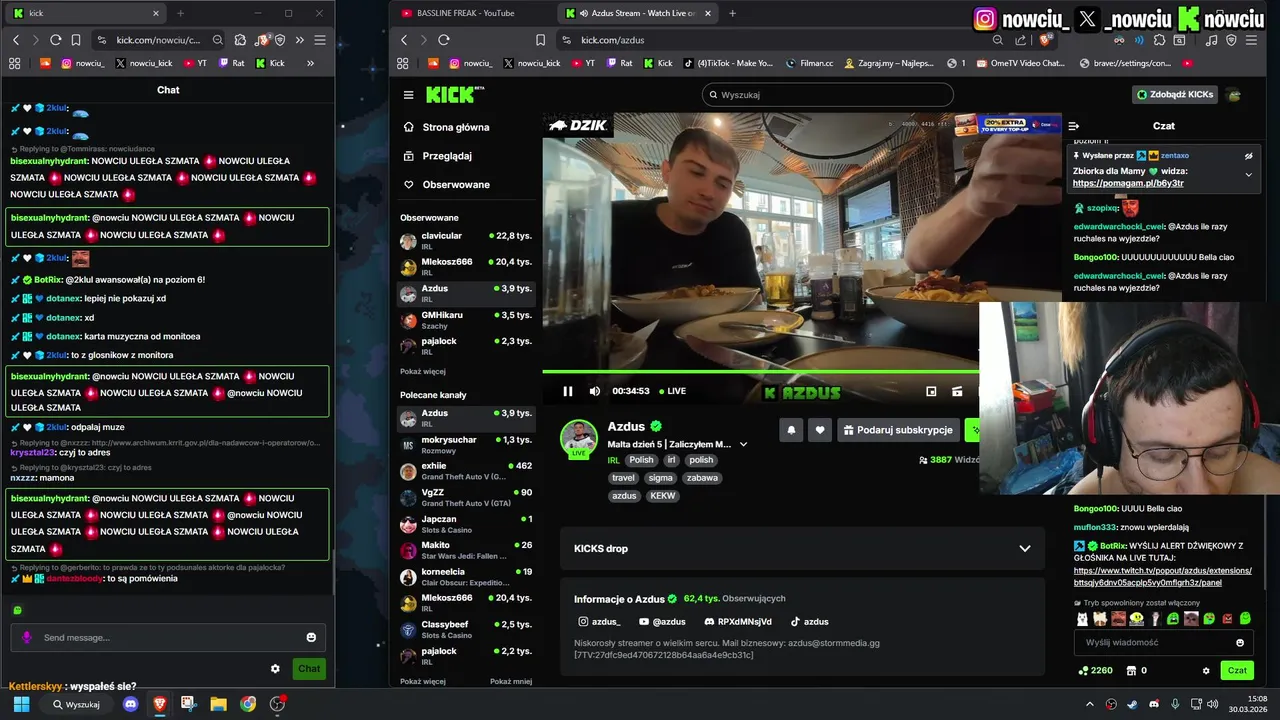The height and width of the screenshot is (720, 1280).
Task: Click Pokaż mniej at sidebar bottom
Action: [511, 681]
